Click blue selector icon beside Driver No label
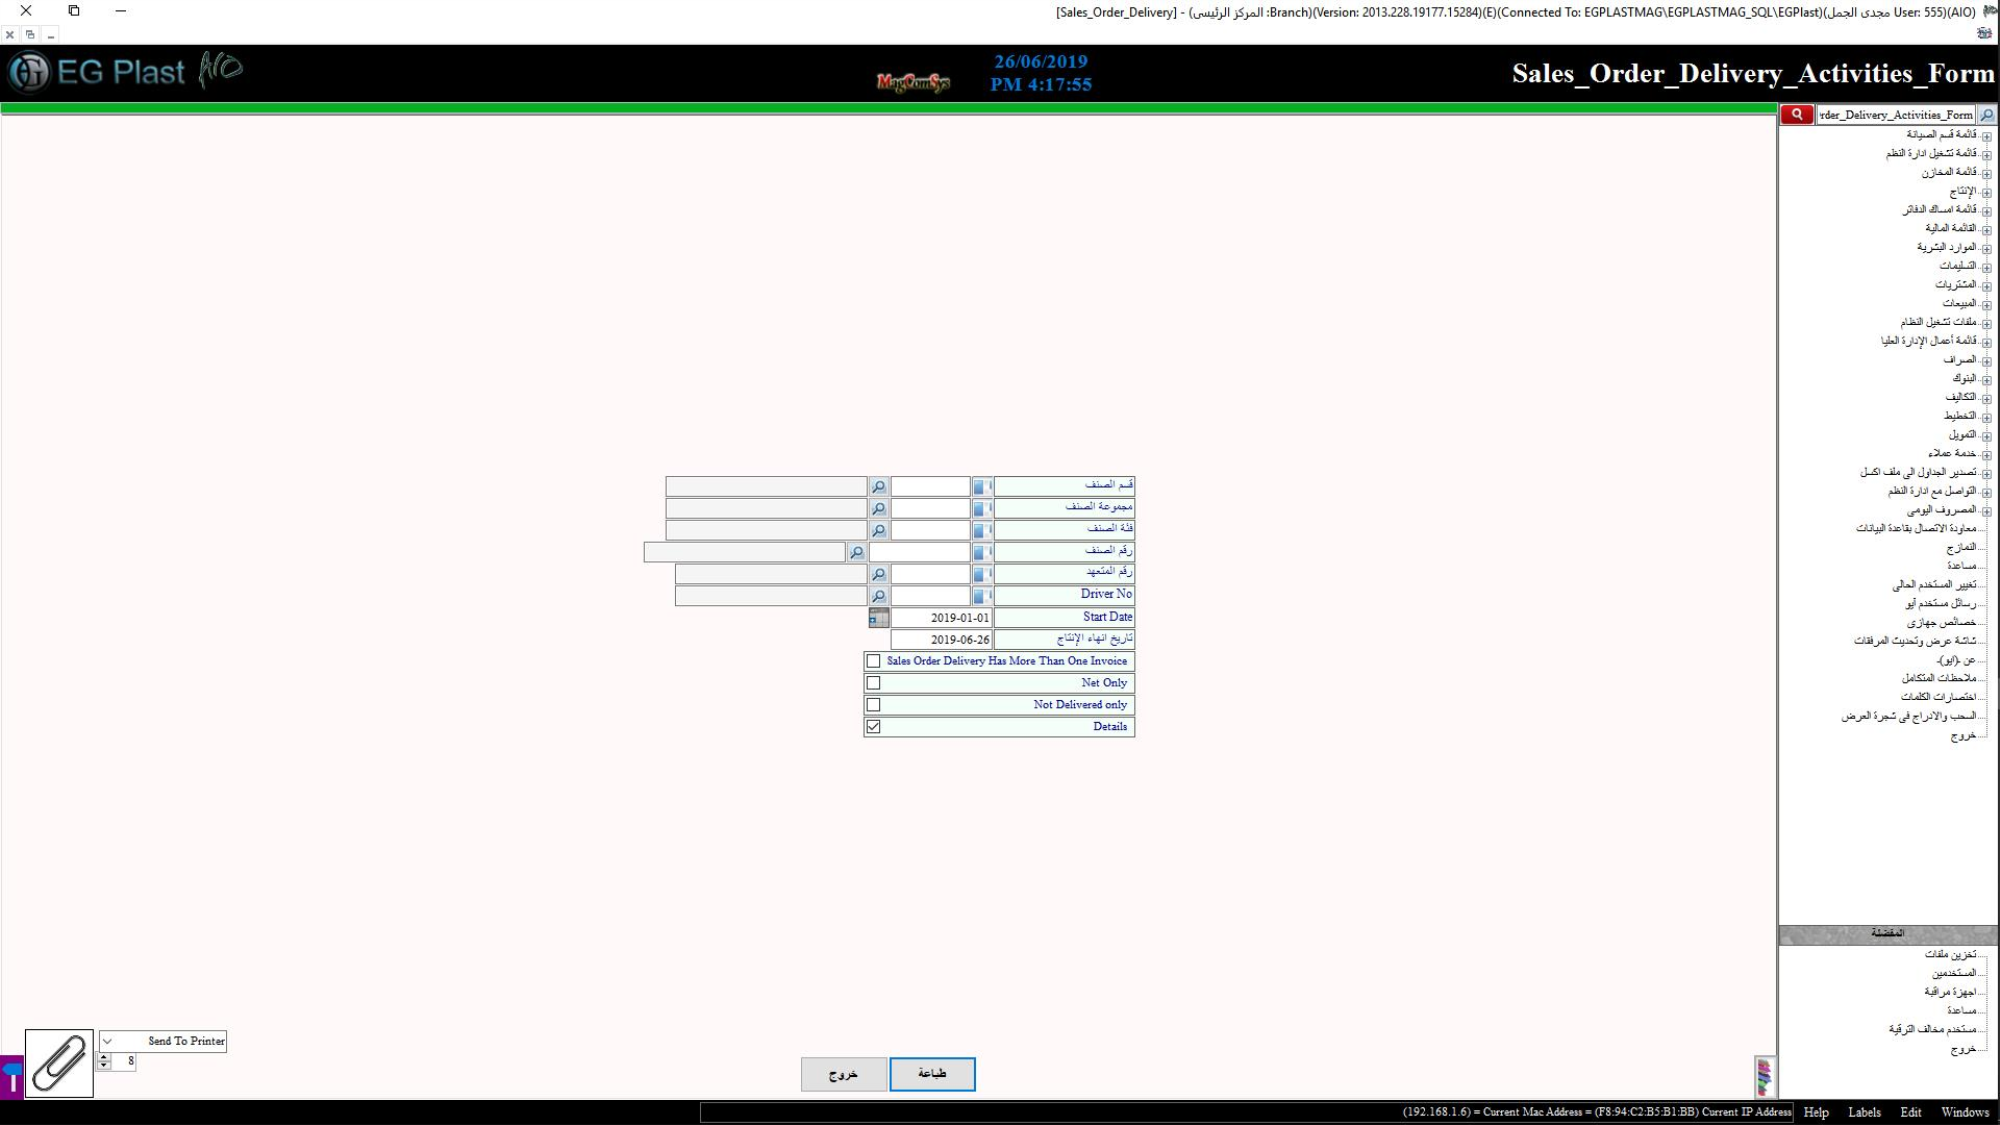The image size is (2000, 1125). [982, 596]
